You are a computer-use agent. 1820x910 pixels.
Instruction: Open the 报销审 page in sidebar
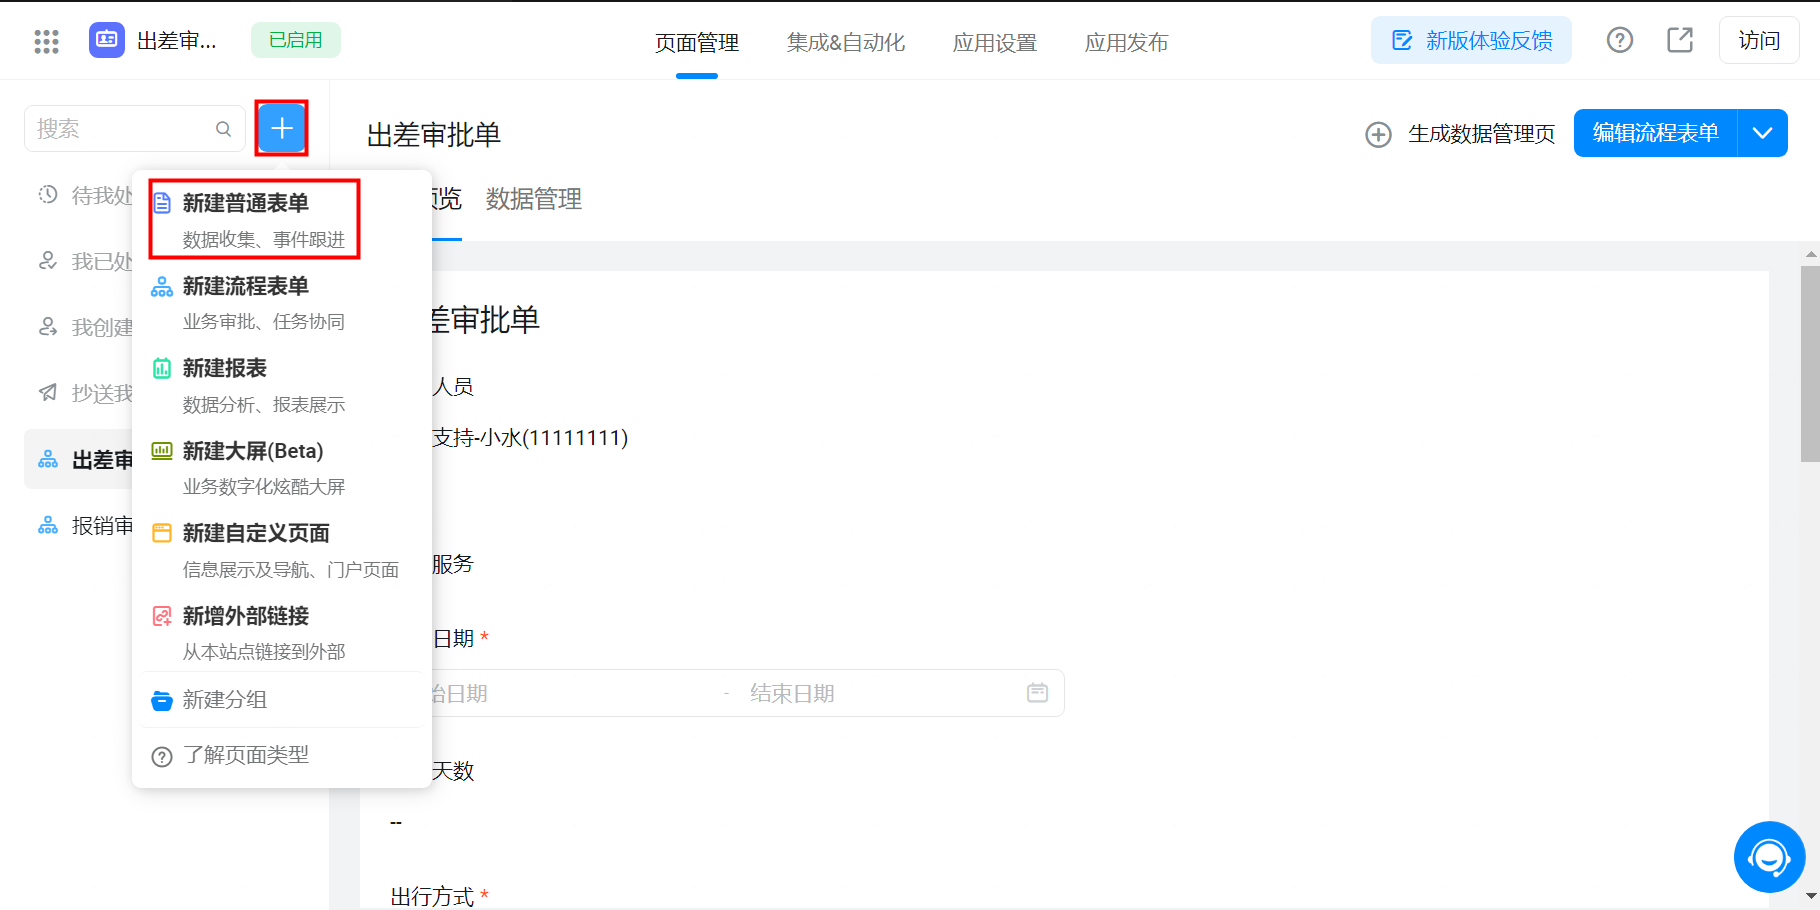(x=80, y=526)
